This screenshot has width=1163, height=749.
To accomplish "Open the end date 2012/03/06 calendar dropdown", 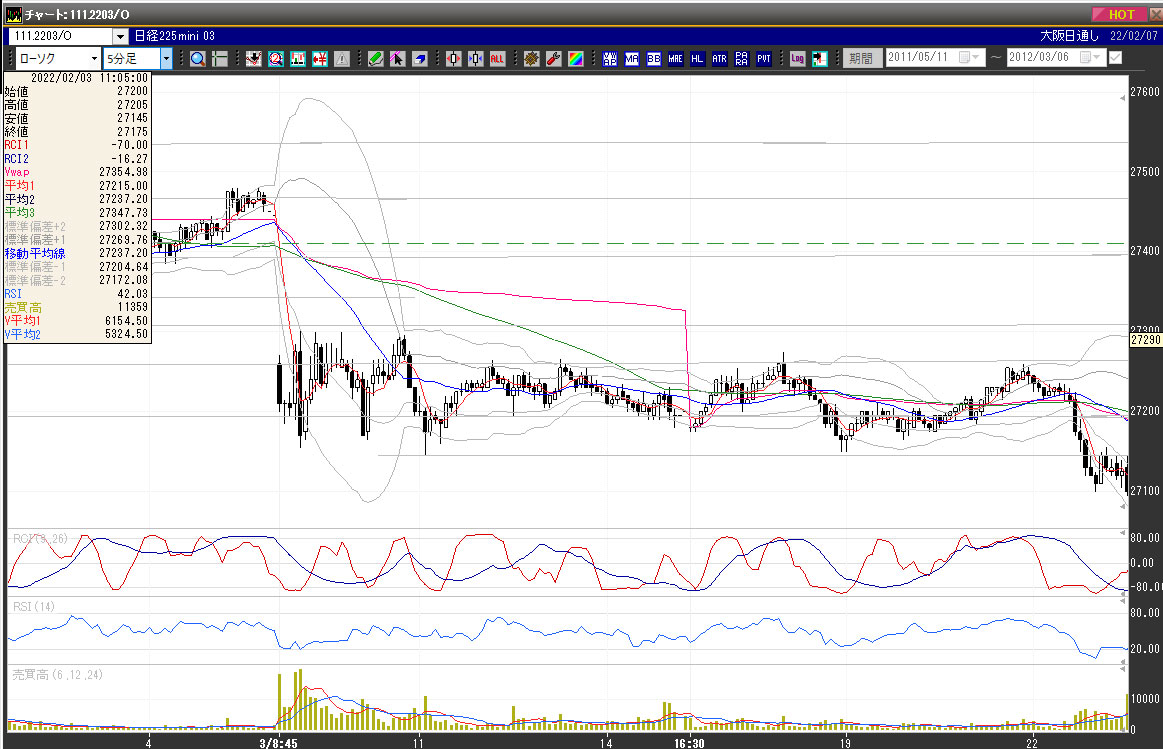I will click(x=1090, y=58).
